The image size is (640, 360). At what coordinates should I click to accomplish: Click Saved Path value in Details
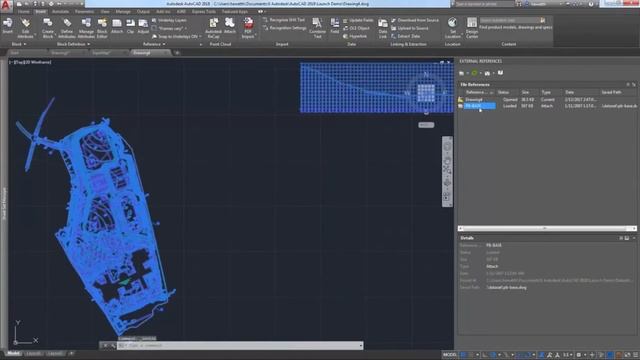click(x=506, y=288)
